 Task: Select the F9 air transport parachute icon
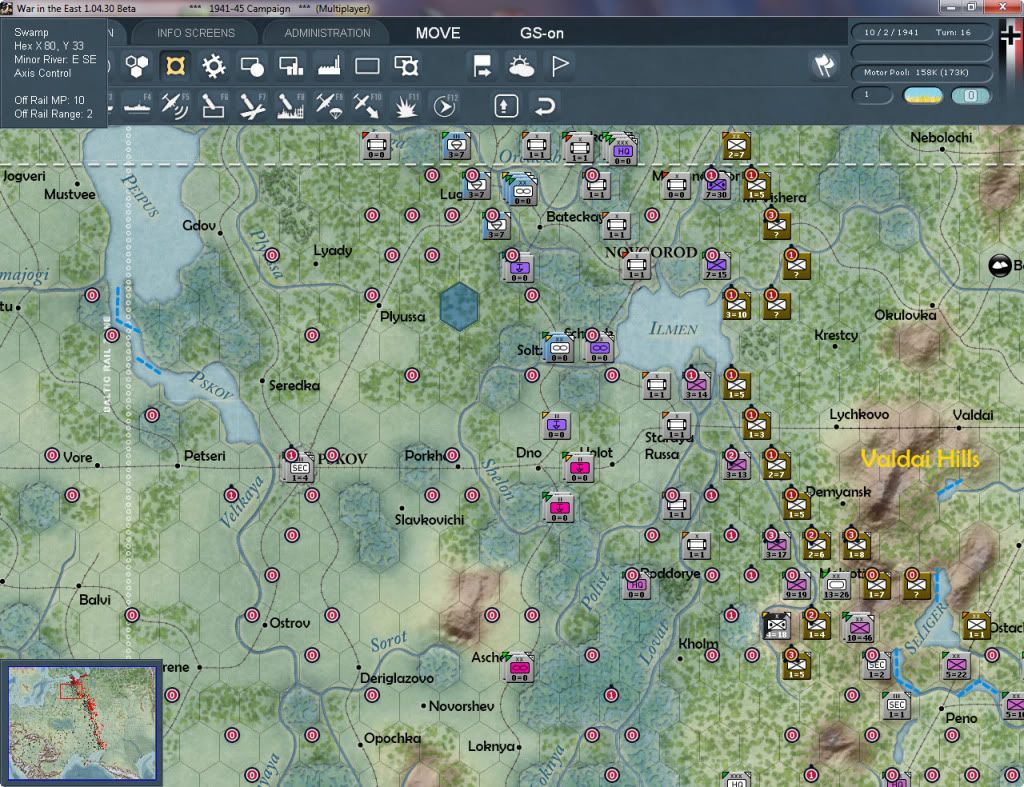(x=329, y=106)
